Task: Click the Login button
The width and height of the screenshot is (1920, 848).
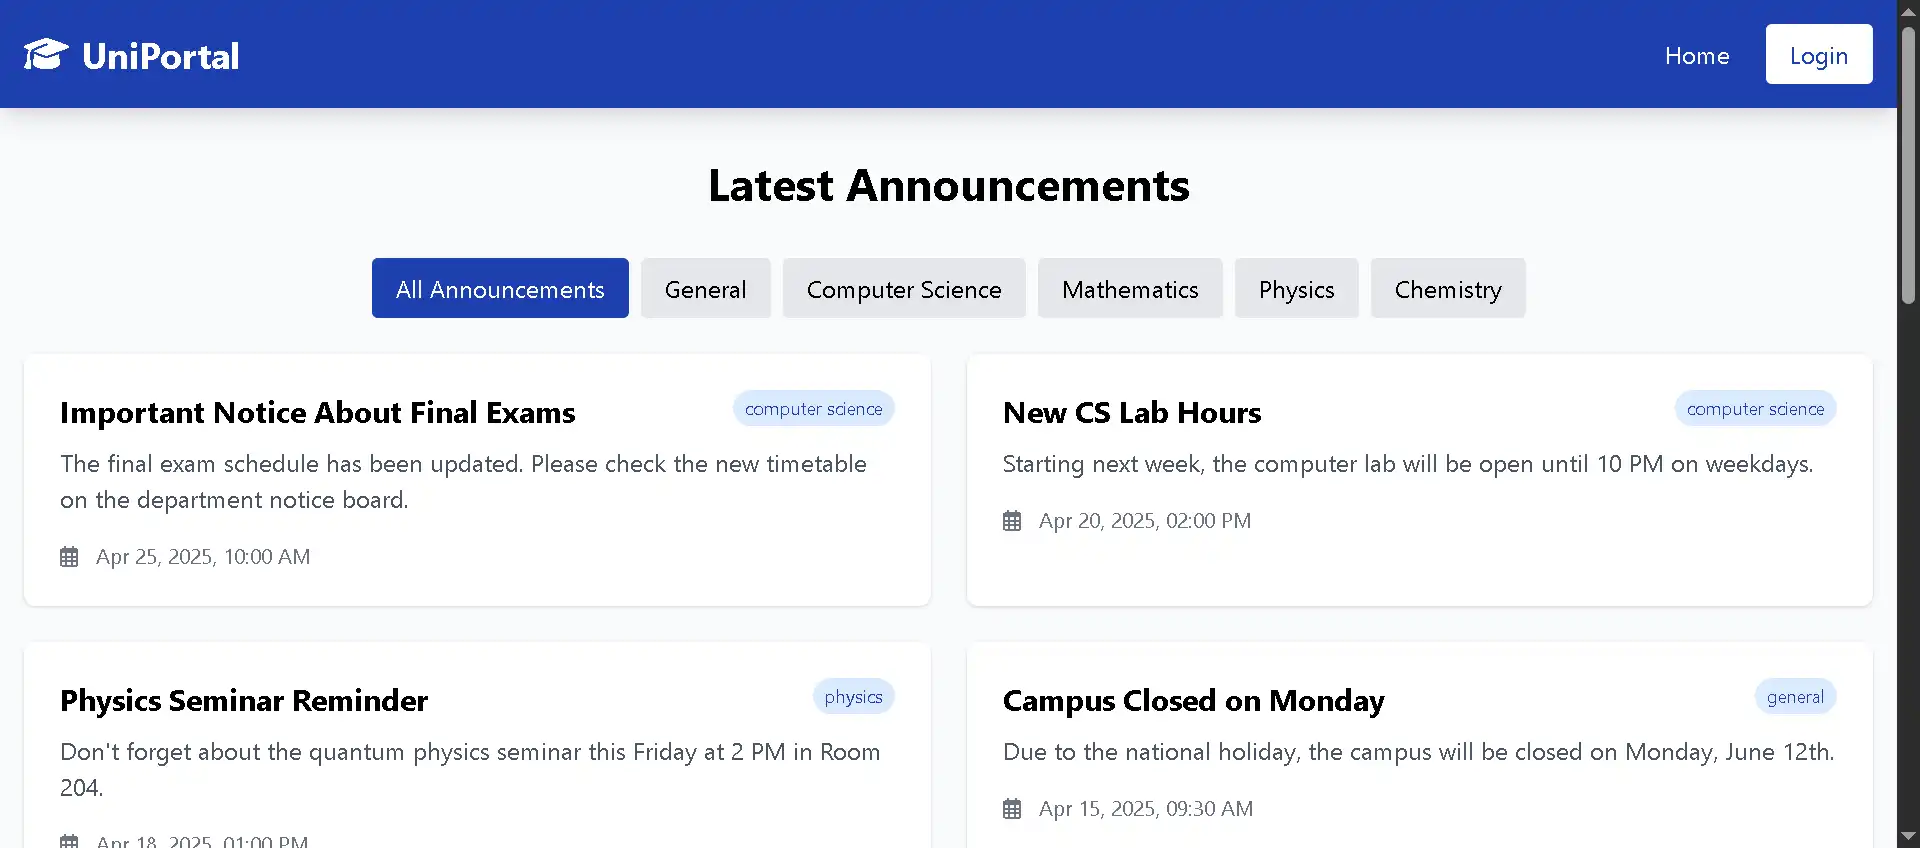Action: (x=1818, y=54)
